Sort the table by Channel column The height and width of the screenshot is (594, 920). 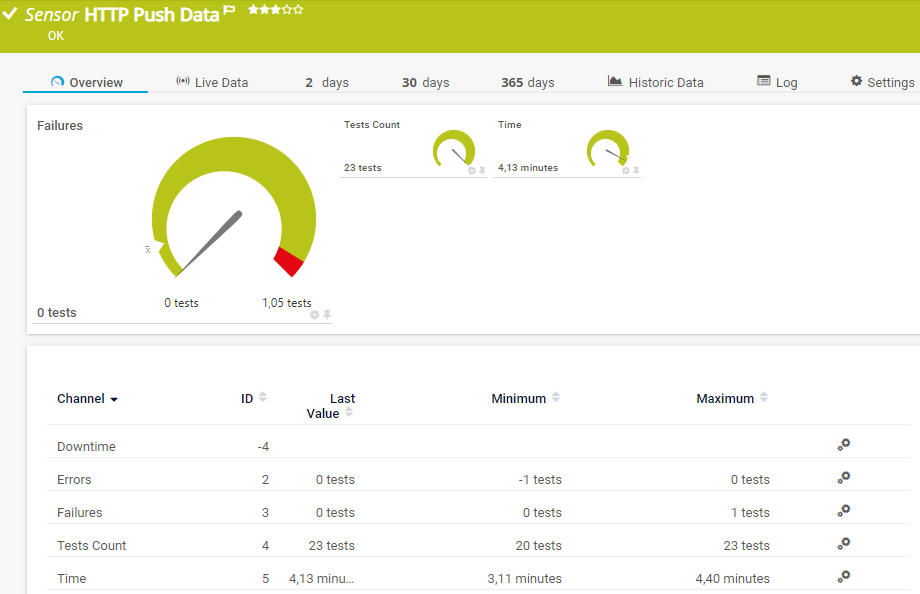pos(87,399)
